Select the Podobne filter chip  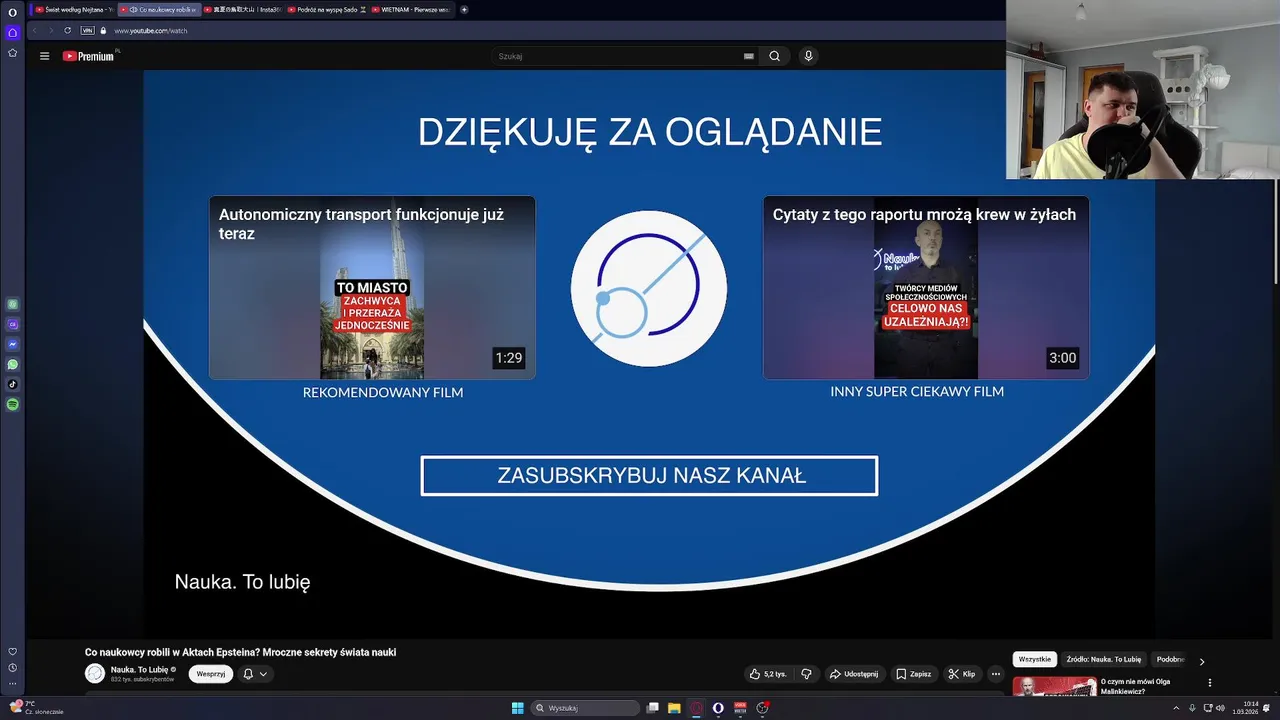coord(1170,660)
